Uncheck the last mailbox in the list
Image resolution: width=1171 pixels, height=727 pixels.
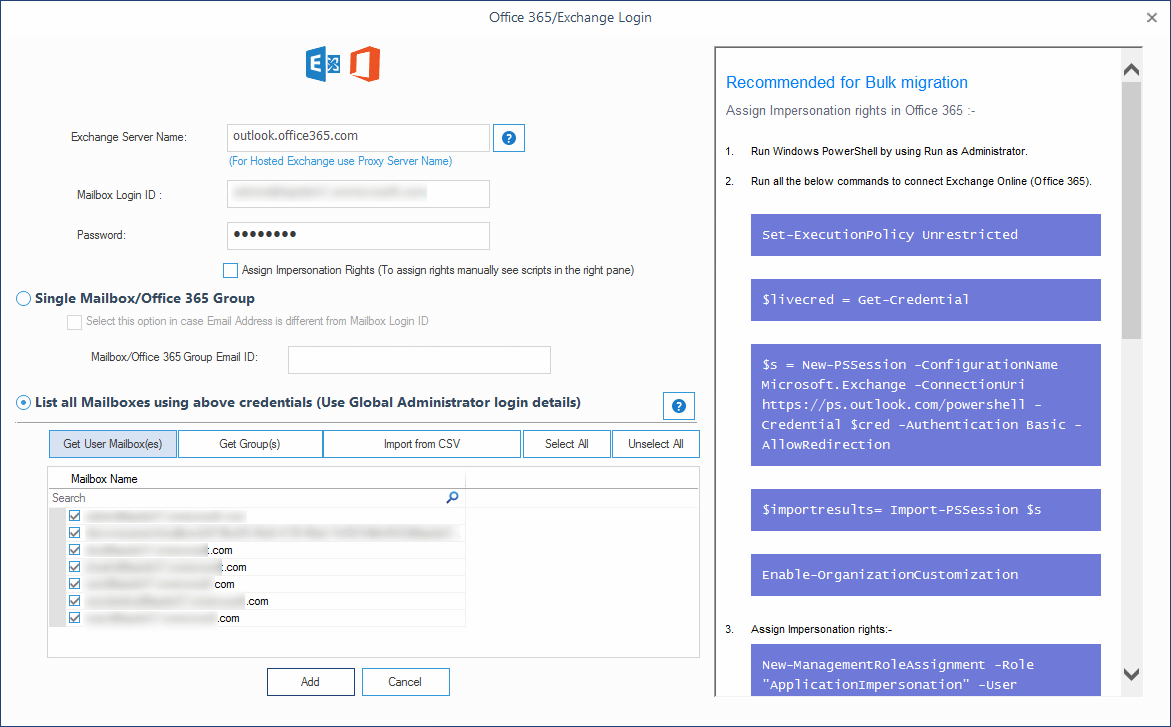tap(75, 618)
